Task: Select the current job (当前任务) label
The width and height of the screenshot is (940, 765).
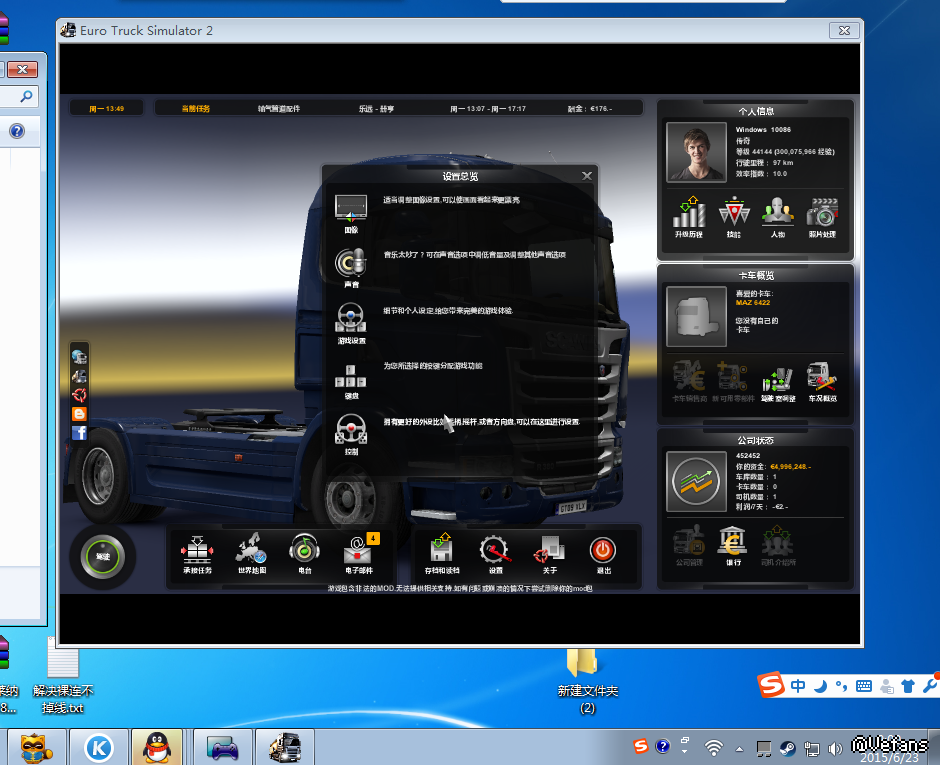Action: point(195,109)
